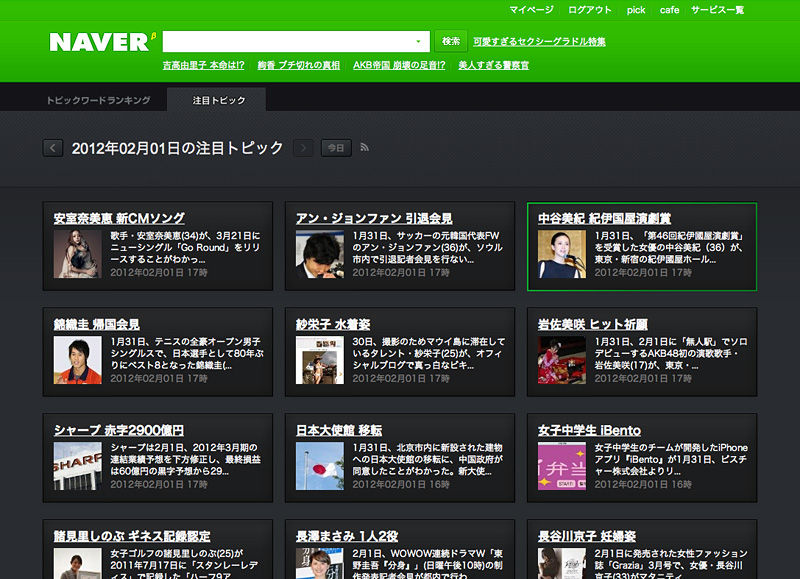Open 諸見里しのぶ ギネス記録認定 headline

132,536
